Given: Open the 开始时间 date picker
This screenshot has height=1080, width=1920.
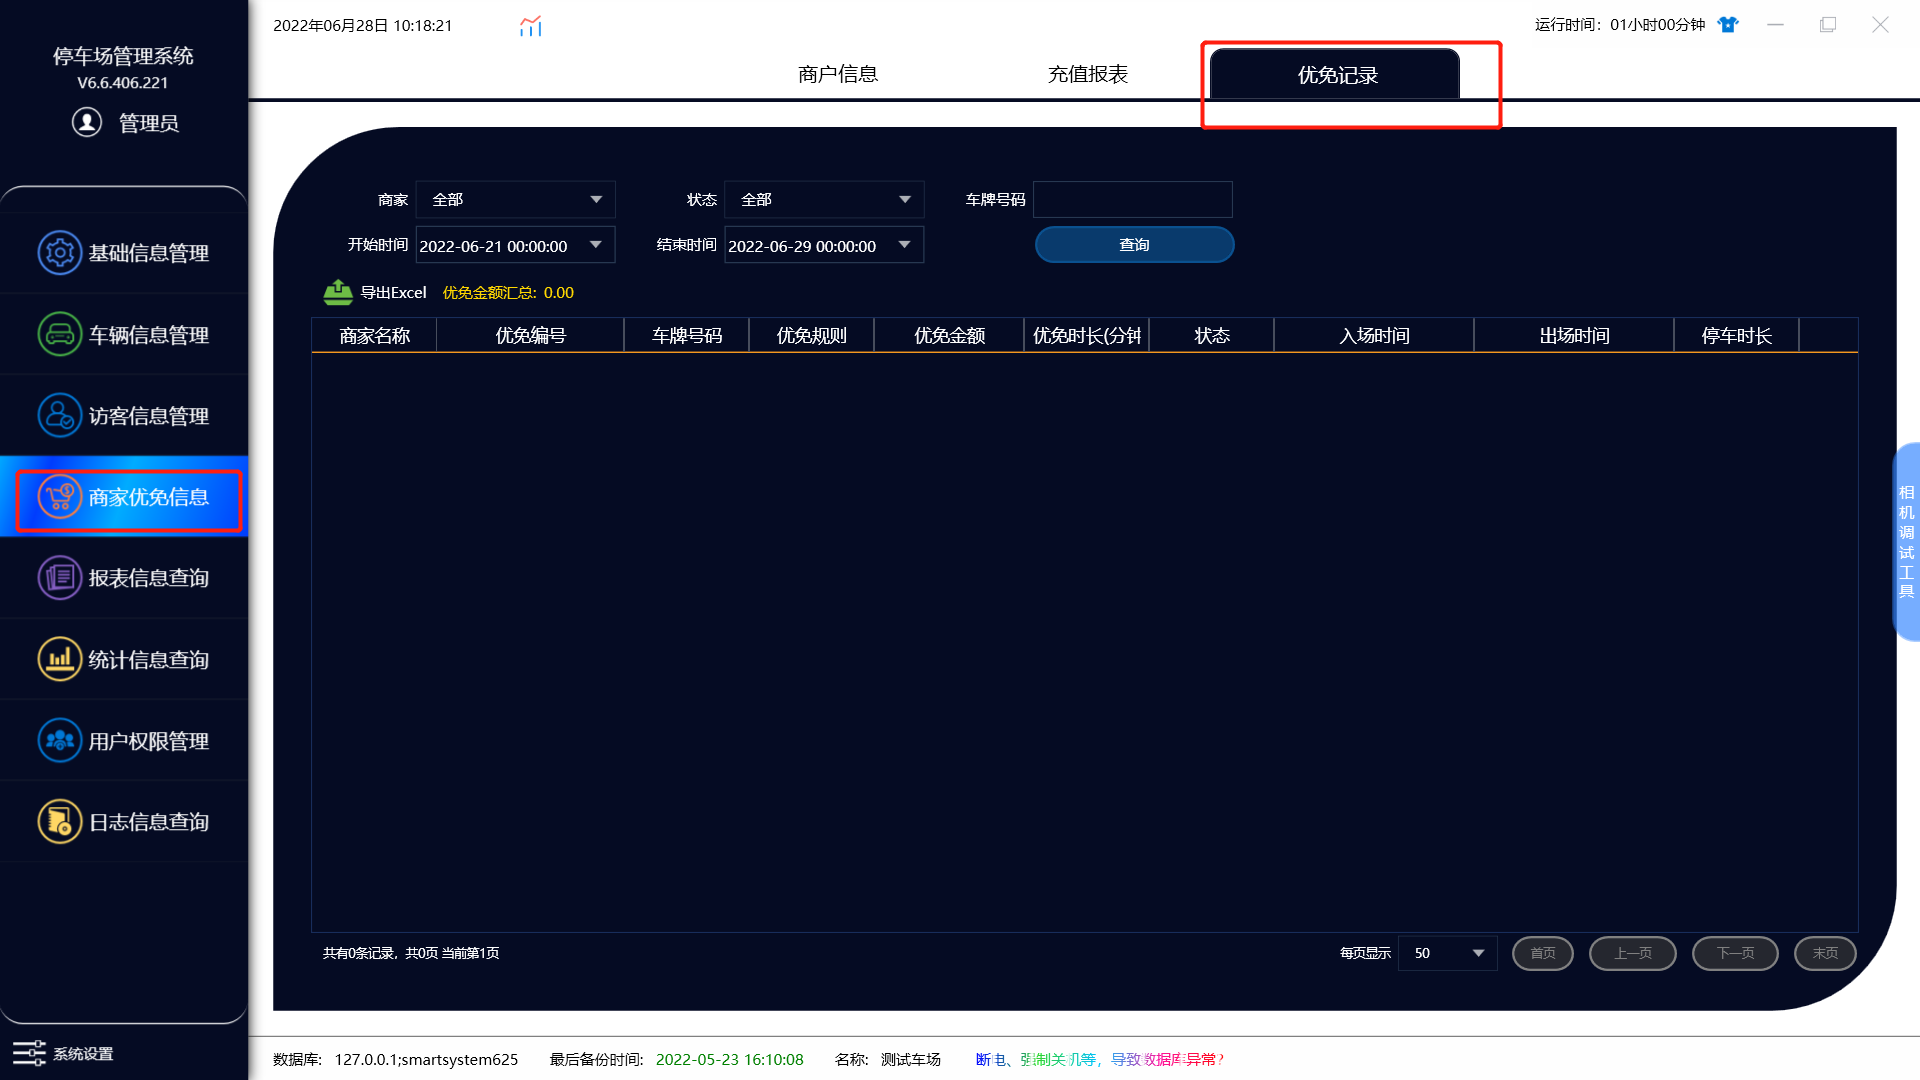Looking at the screenshot, I should point(515,245).
